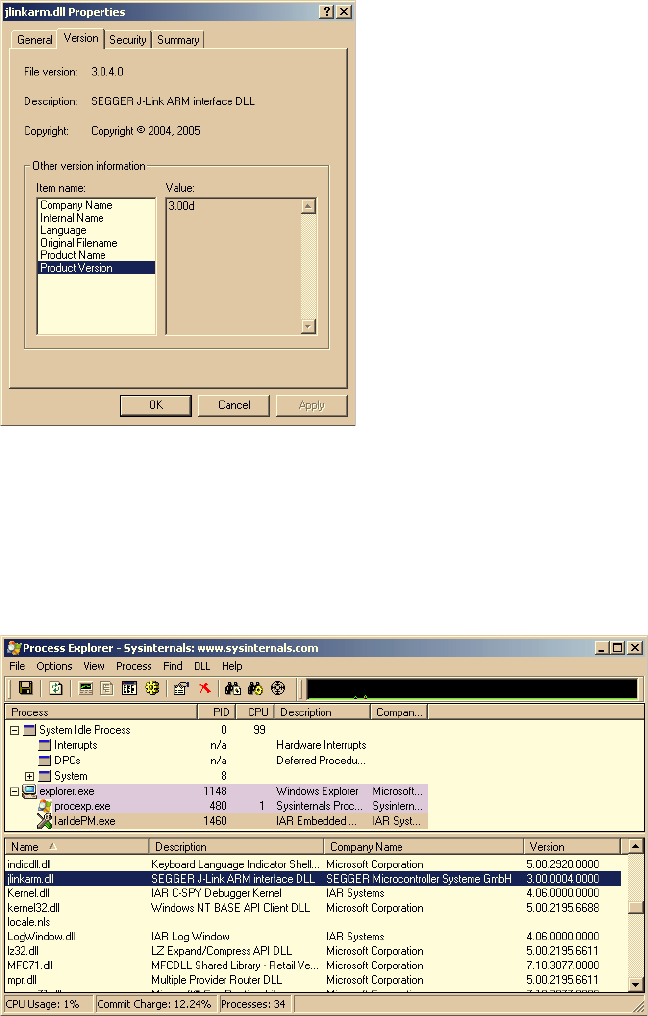648x1016 pixels.
Task: Toggle the lower pane columns icon in toolbar
Action: tap(130, 688)
